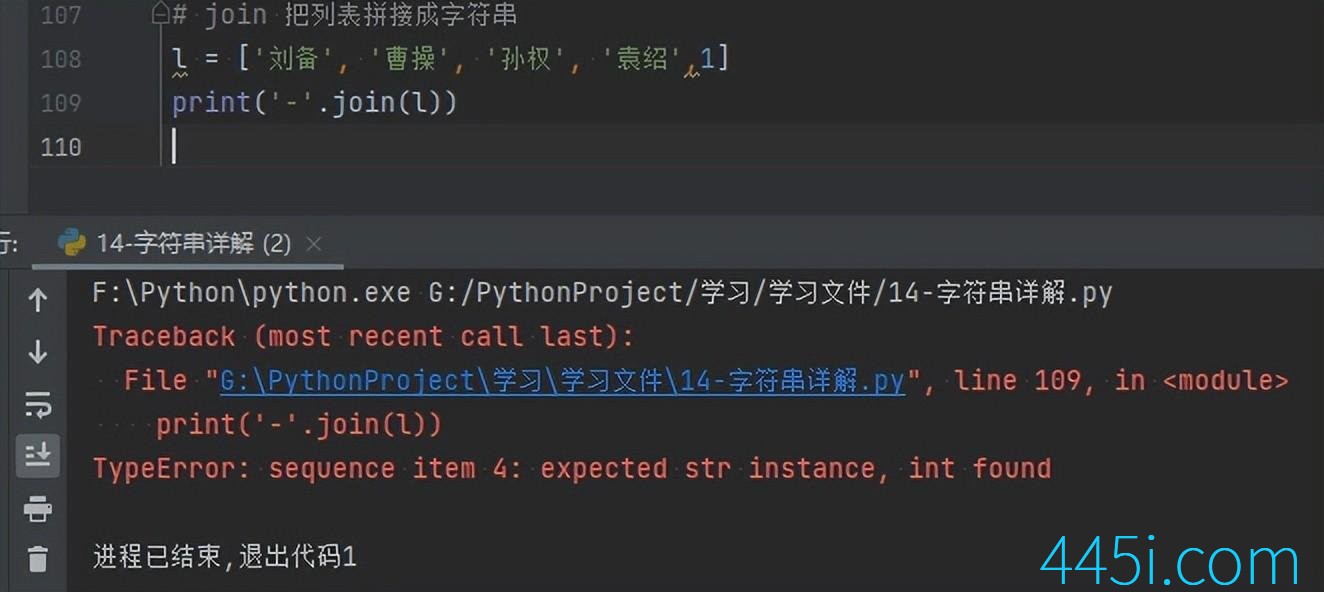Click the down arrow stack trace icon
This screenshot has width=1324, height=592.
tap(38, 352)
